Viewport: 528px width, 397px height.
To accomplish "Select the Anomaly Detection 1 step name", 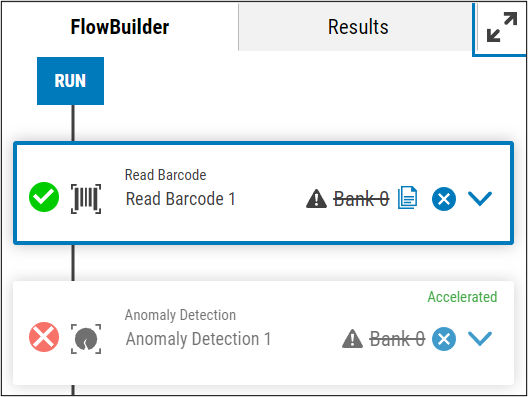I will (x=198, y=339).
